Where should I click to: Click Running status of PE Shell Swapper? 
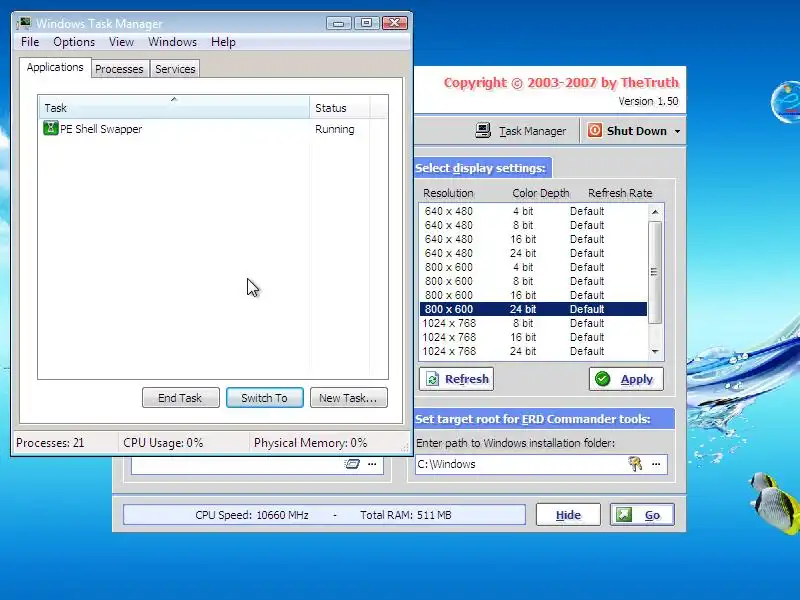[335, 129]
